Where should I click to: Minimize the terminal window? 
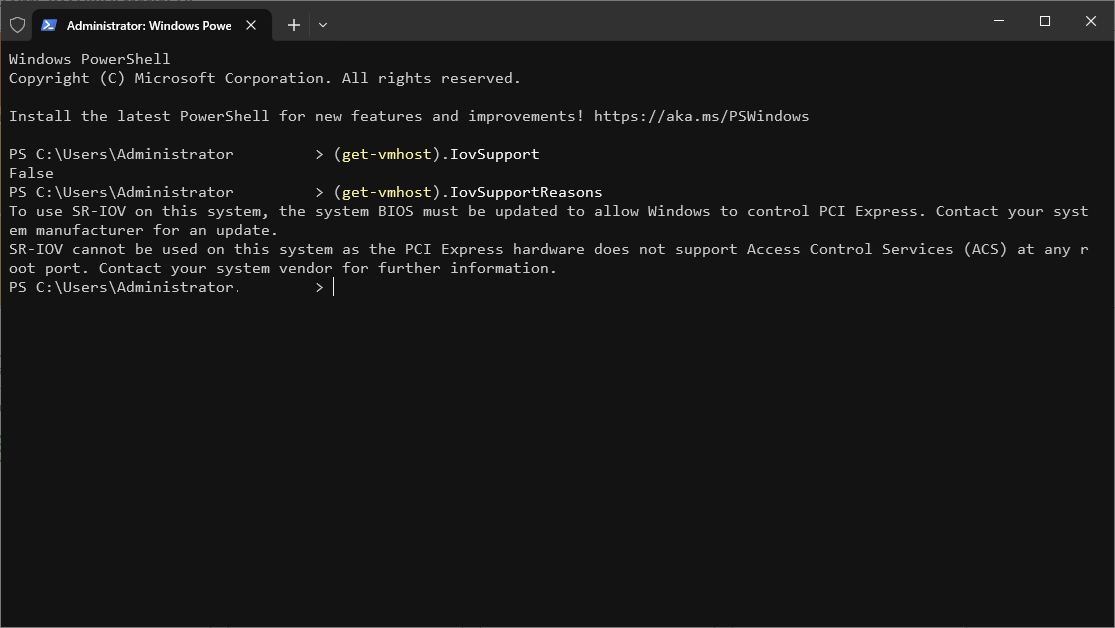tap(999, 21)
